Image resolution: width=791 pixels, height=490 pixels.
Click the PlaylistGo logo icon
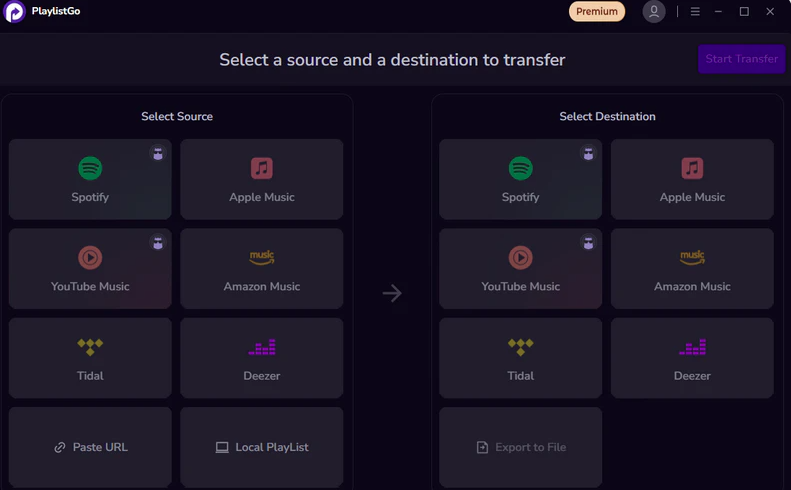click(x=14, y=12)
